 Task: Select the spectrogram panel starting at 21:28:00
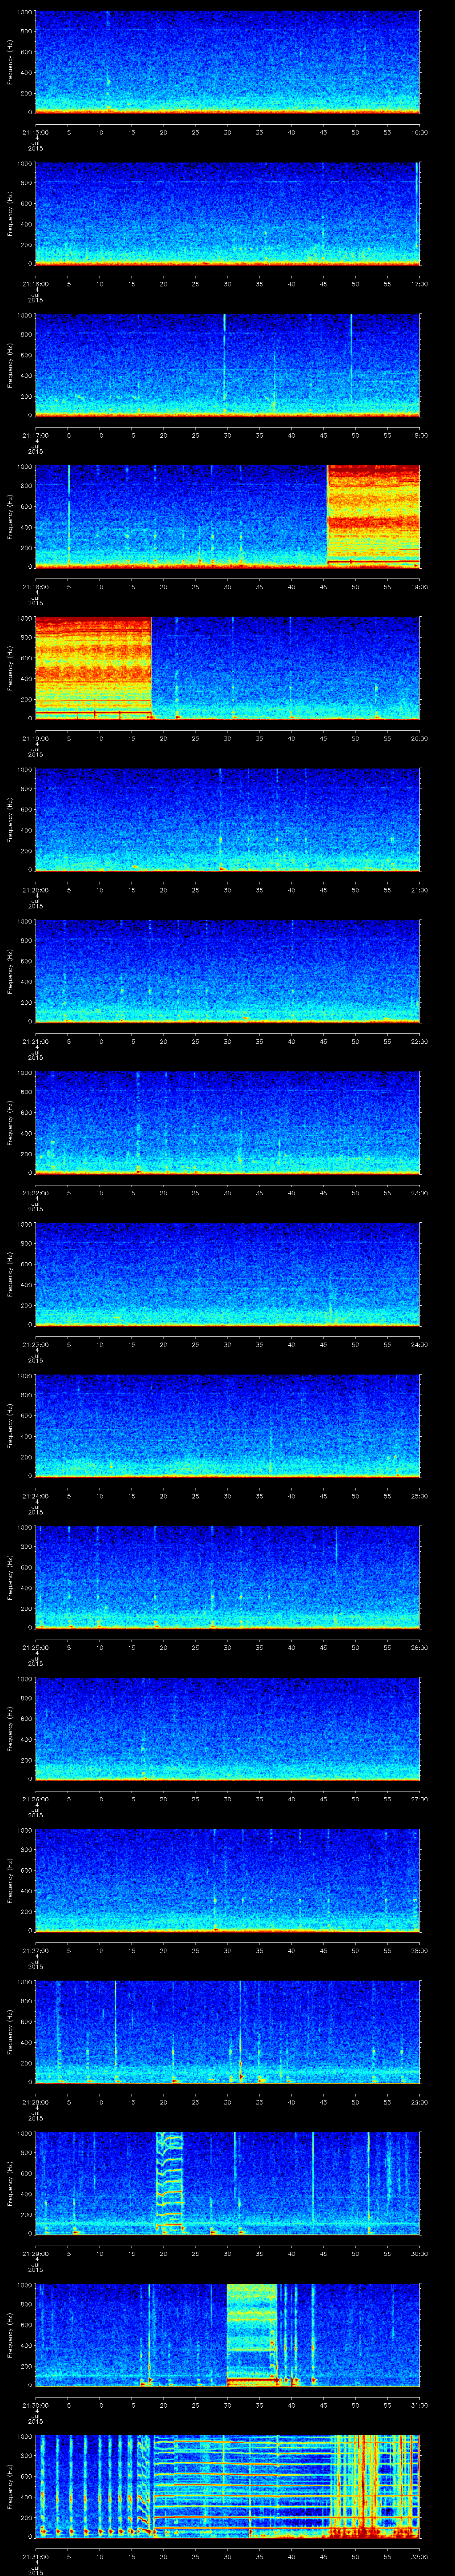coord(227,2032)
